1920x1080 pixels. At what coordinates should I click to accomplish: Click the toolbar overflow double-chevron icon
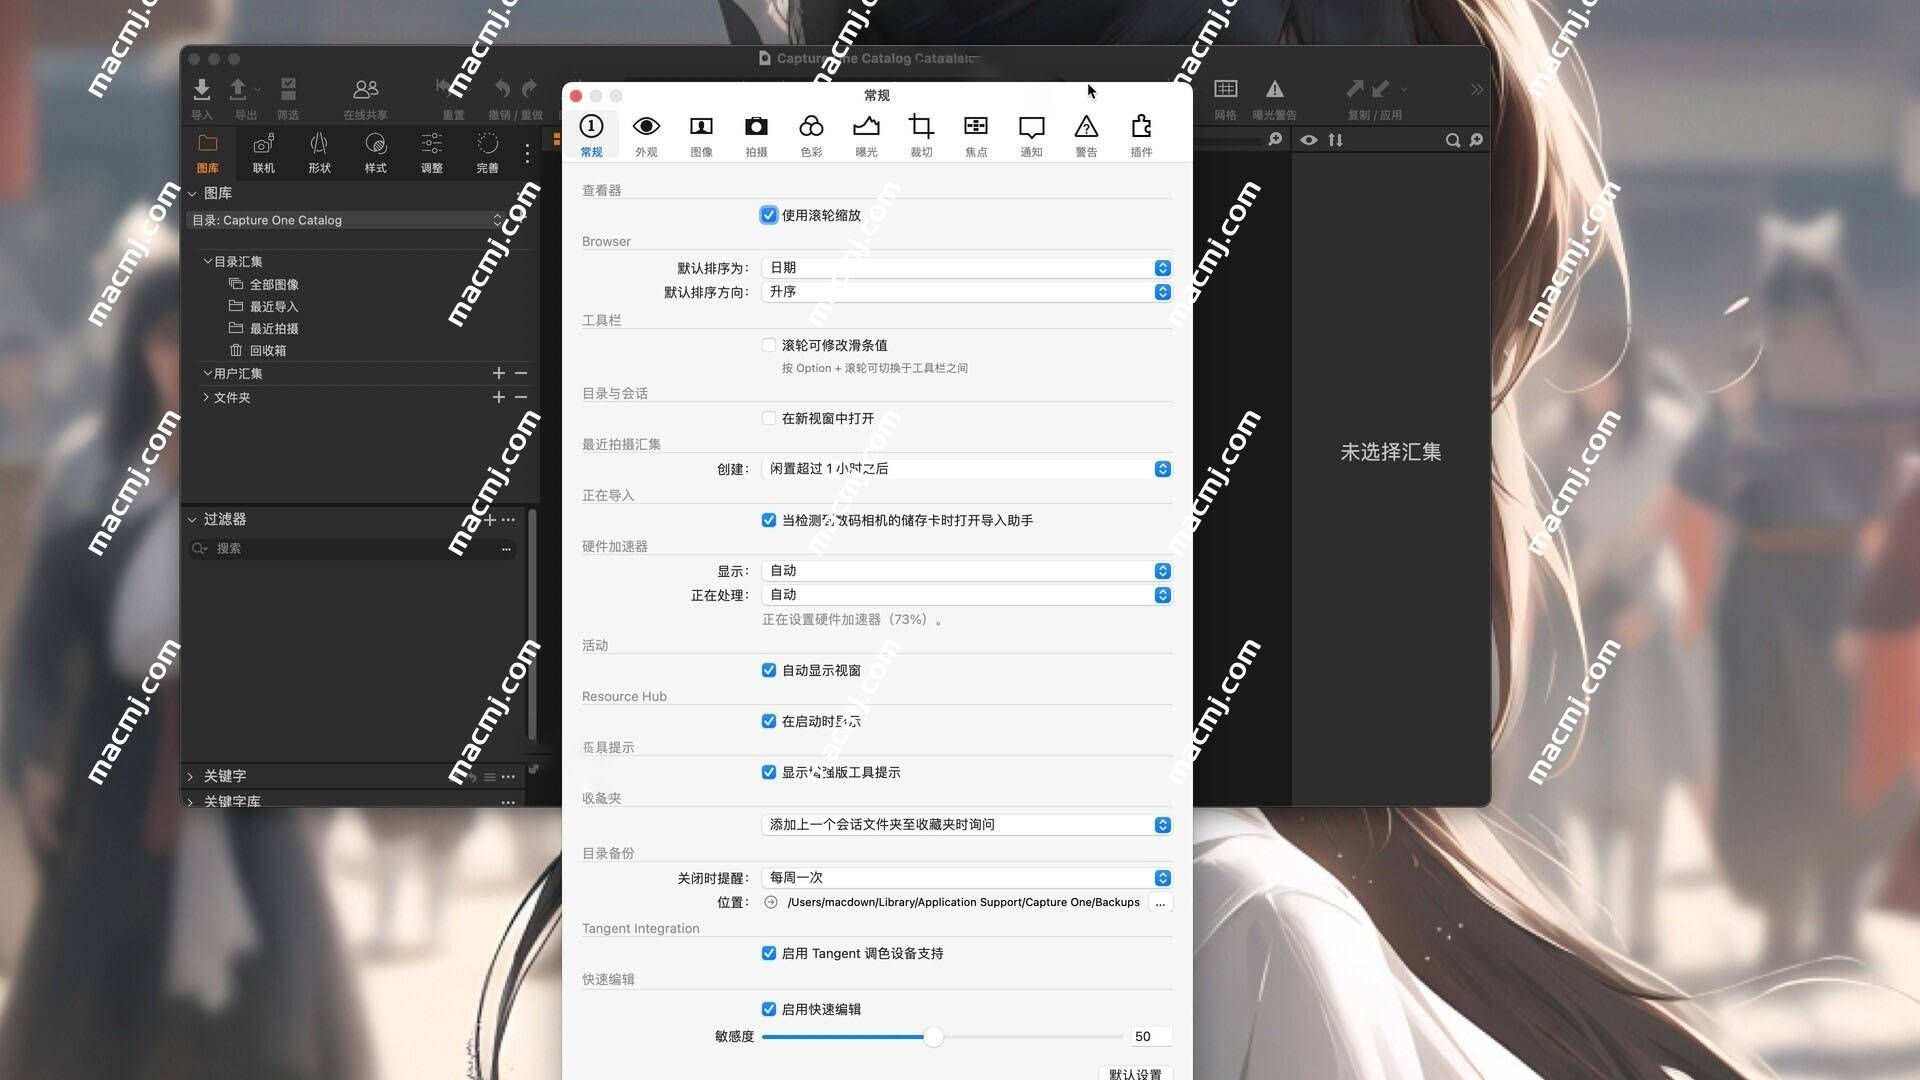(1476, 90)
